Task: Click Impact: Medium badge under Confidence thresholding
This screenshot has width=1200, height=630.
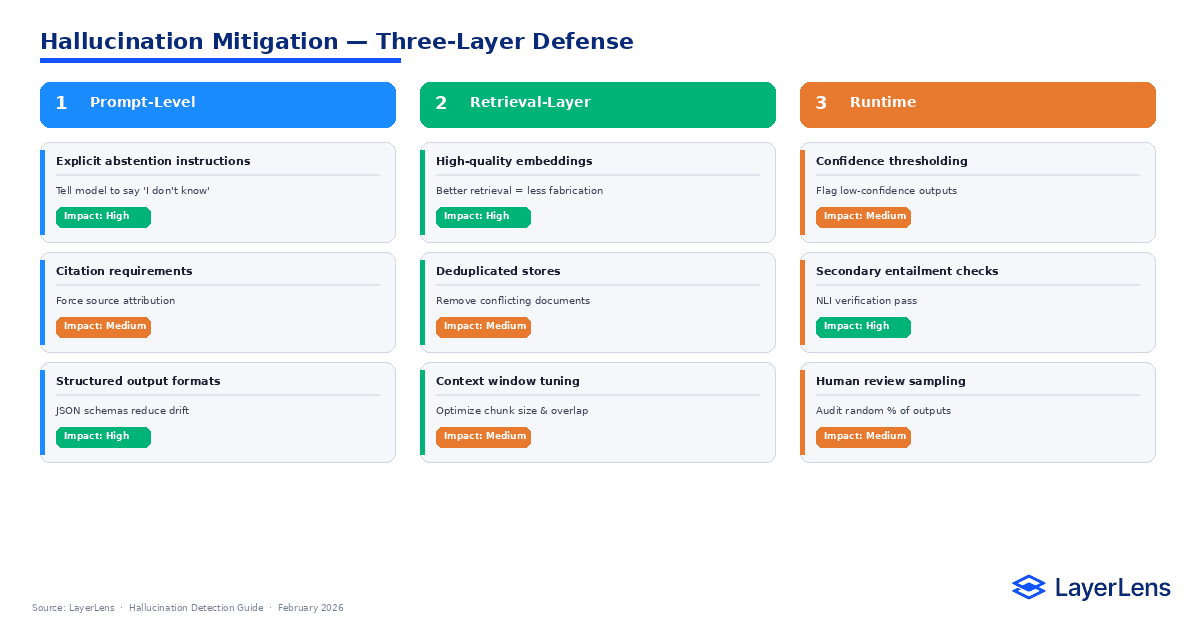Action: tap(863, 217)
